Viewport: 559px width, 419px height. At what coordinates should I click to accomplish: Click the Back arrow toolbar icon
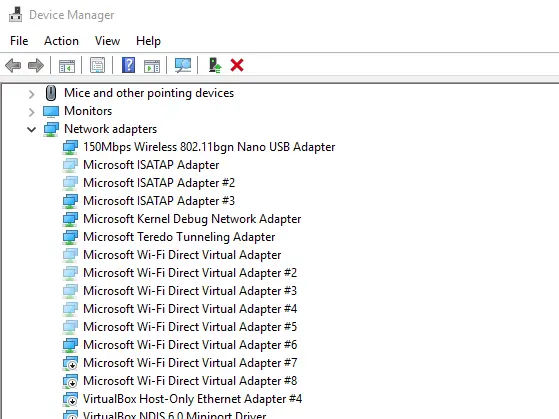[13, 66]
